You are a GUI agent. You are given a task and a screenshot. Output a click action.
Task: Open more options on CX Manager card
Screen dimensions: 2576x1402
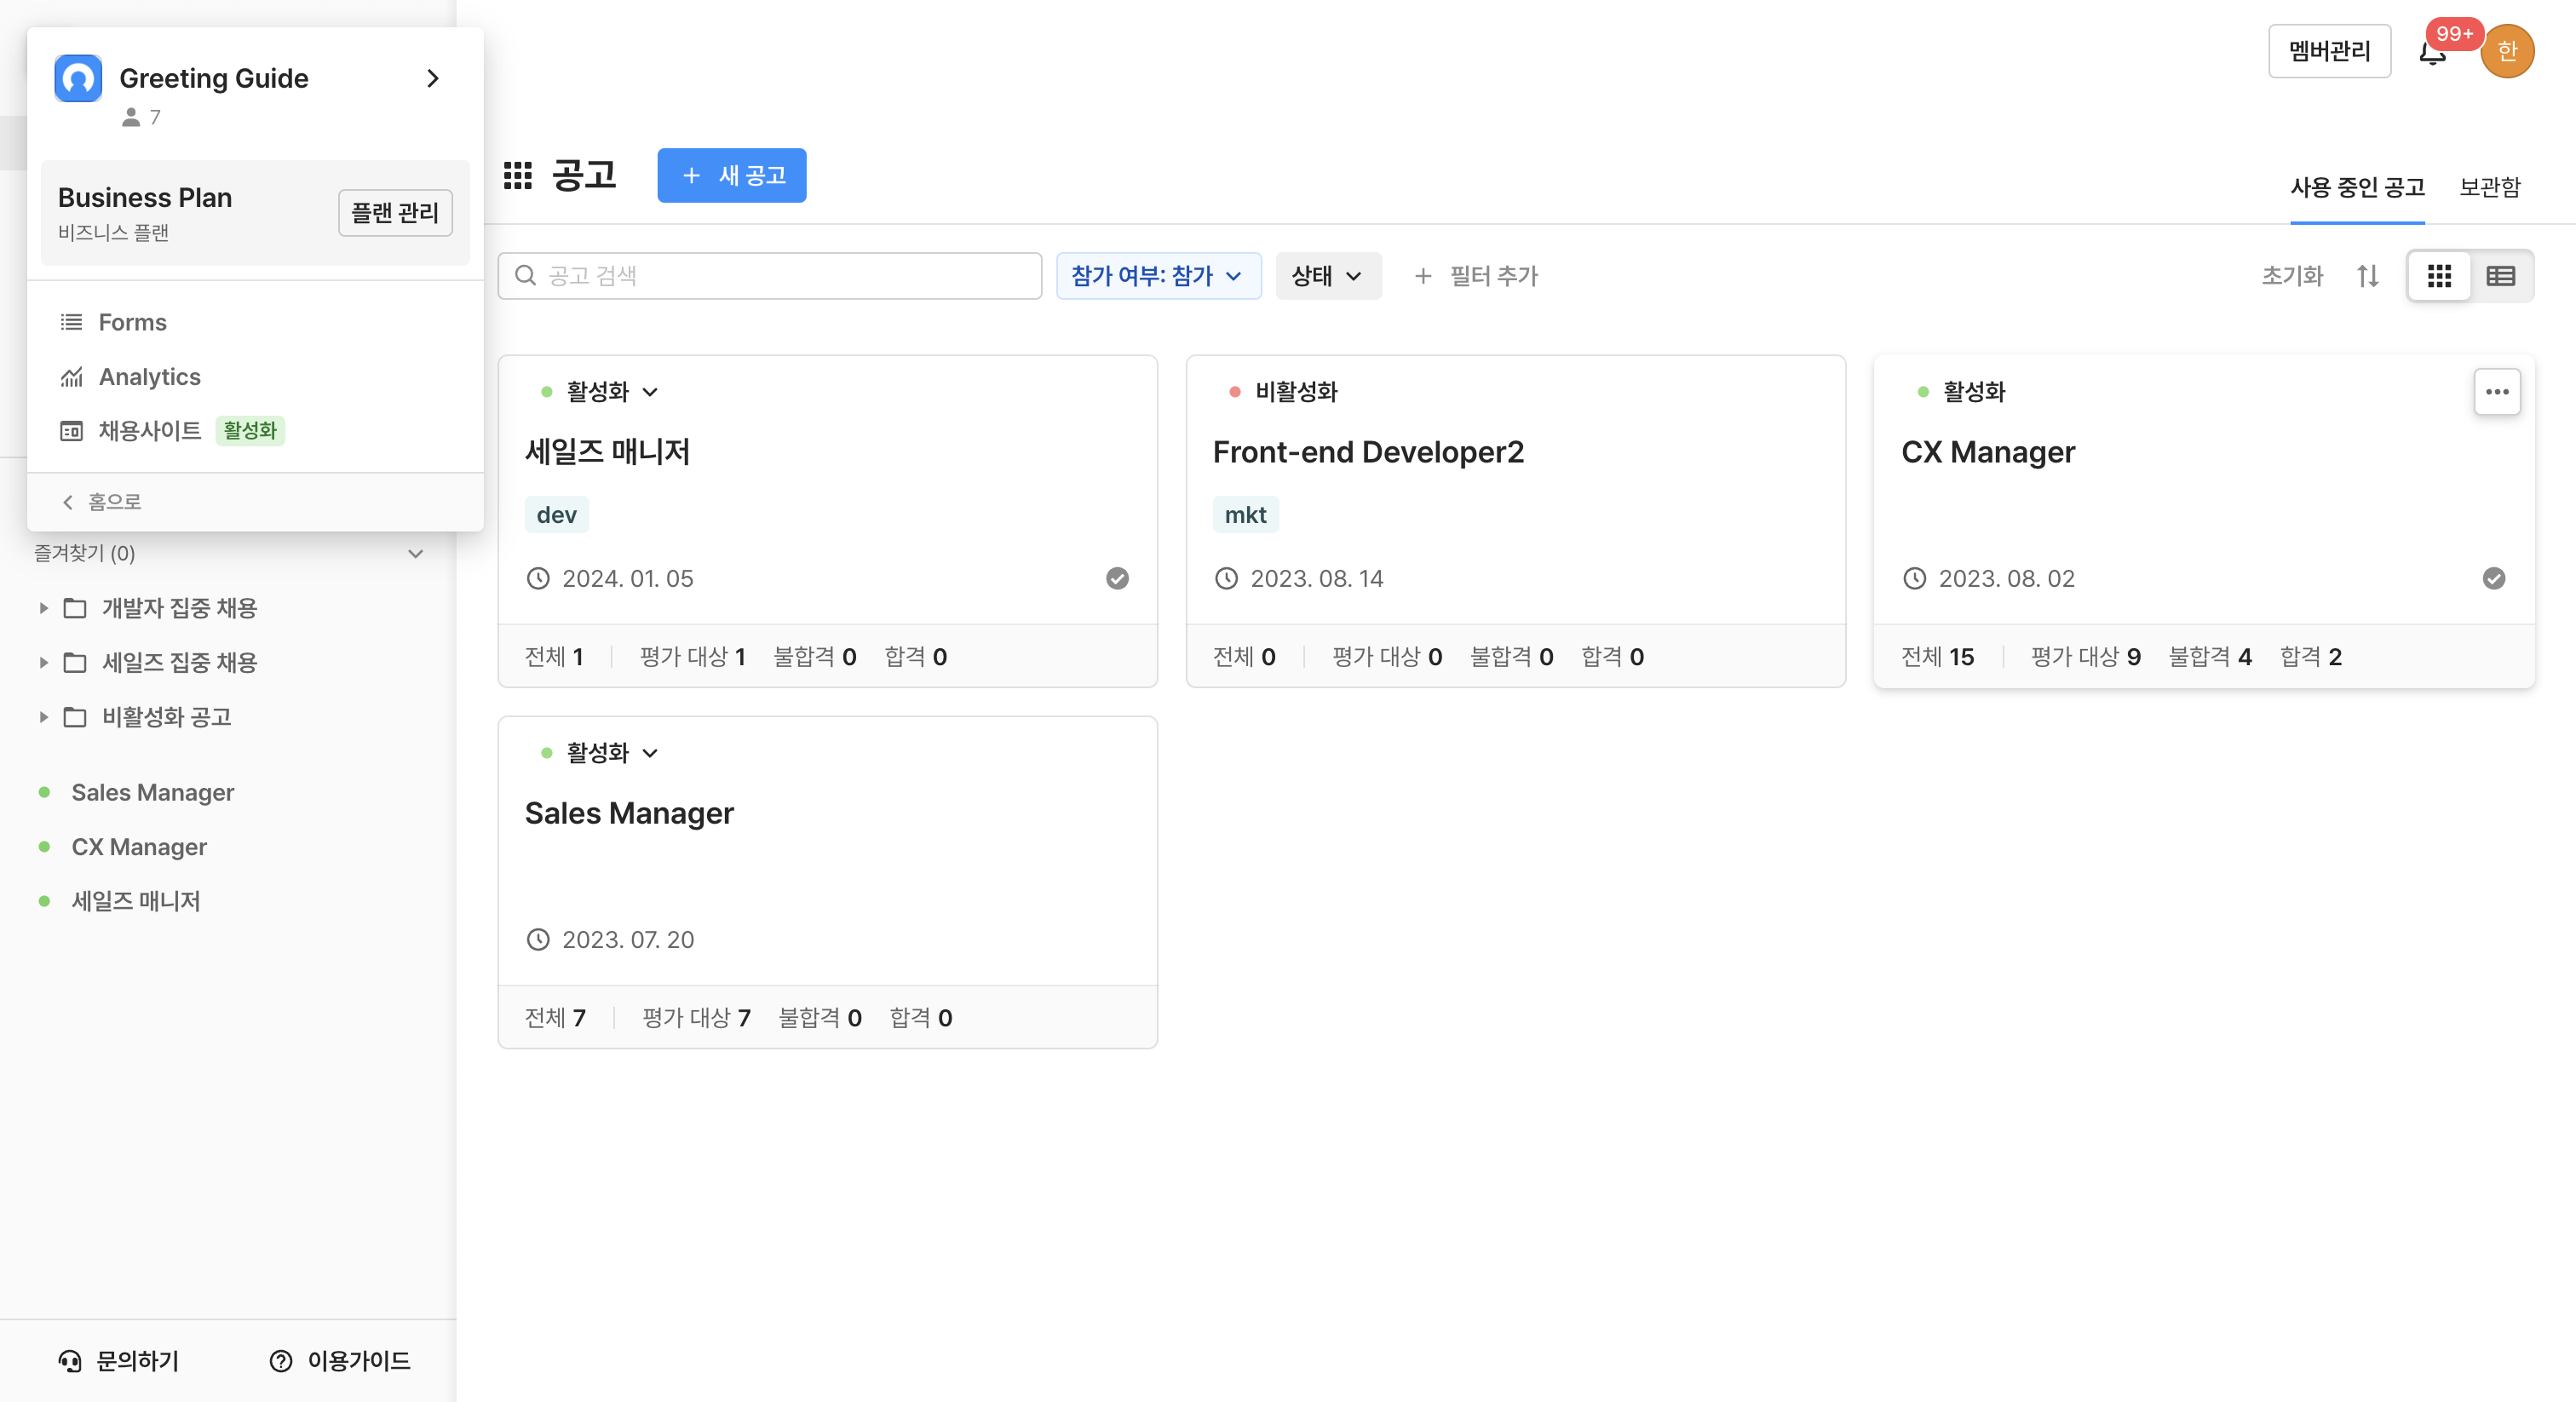tap(2497, 392)
